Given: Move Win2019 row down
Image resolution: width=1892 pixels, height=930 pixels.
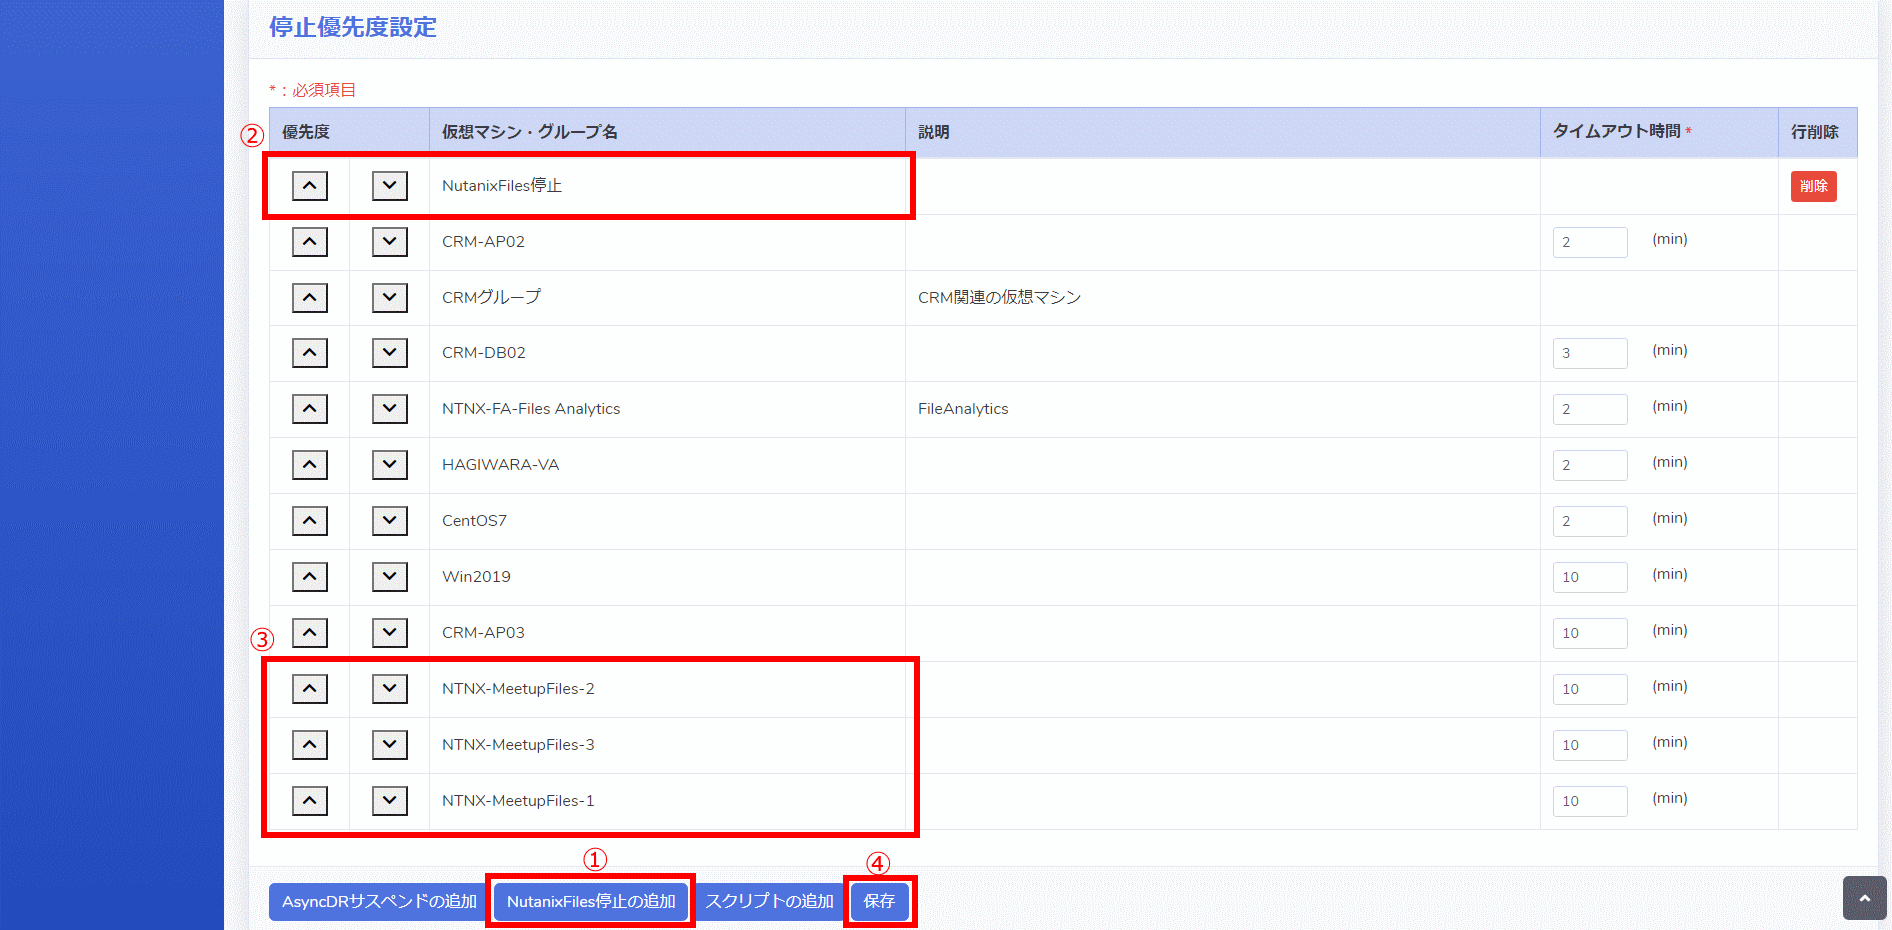Looking at the screenshot, I should [390, 577].
